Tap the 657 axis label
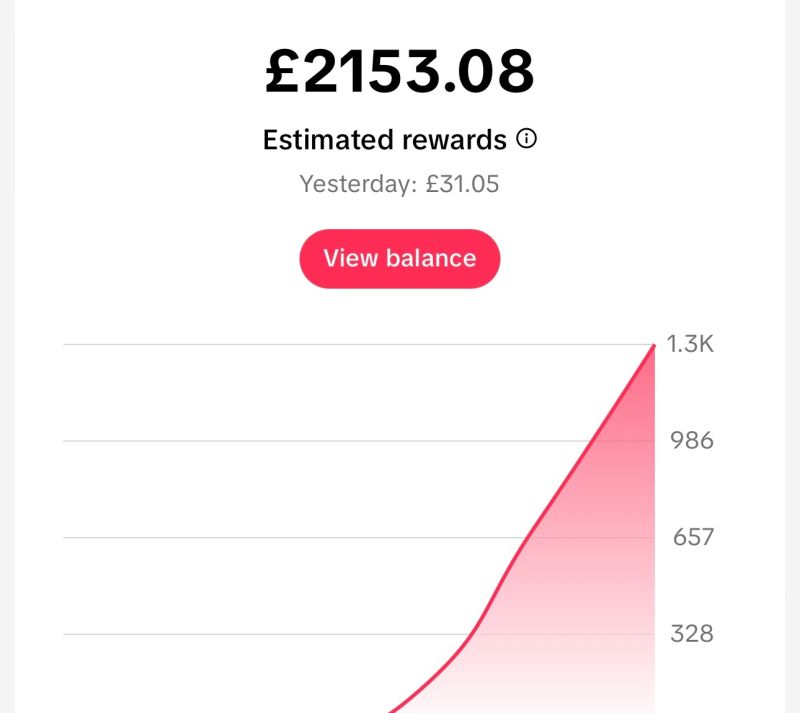 [x=693, y=537]
